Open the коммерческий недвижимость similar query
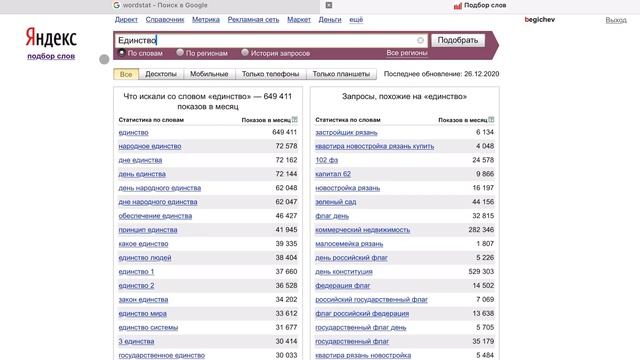 point(362,230)
